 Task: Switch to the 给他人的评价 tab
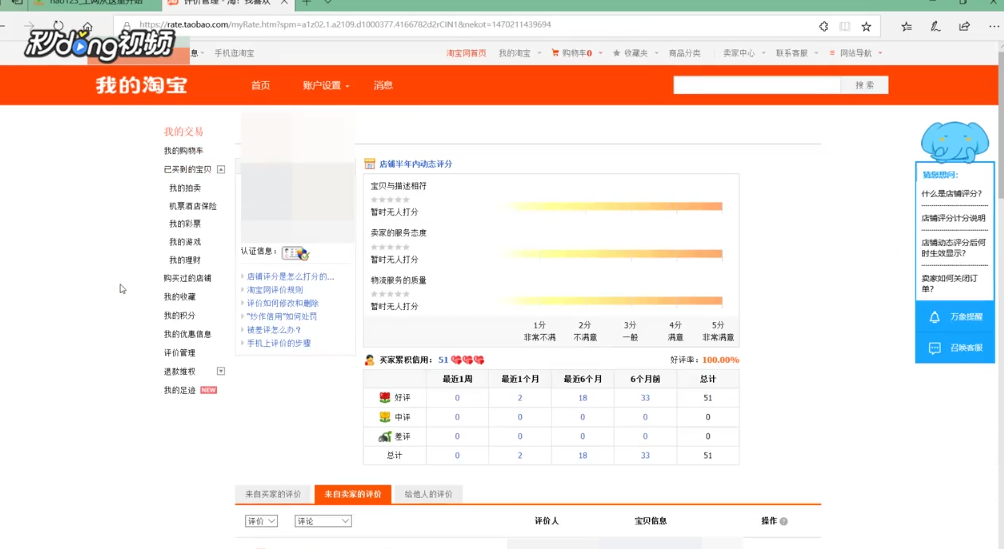pyautogui.click(x=428, y=494)
